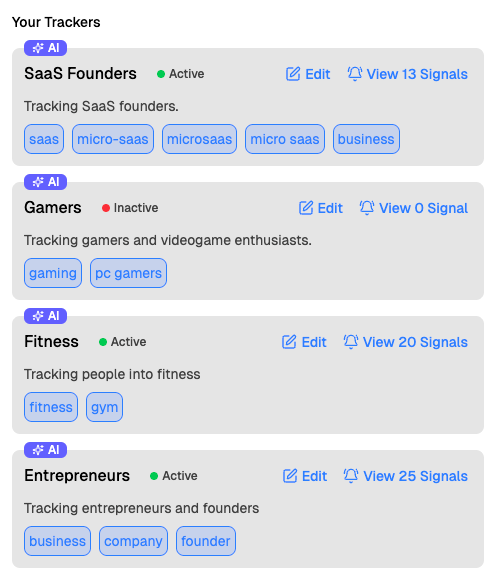Select the micro-saas keyword tag
The height and width of the screenshot is (584, 498).
[113, 139]
